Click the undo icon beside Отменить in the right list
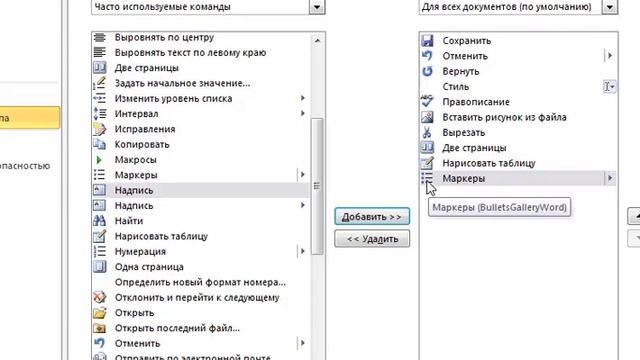This screenshot has width=640, height=360. point(427,56)
